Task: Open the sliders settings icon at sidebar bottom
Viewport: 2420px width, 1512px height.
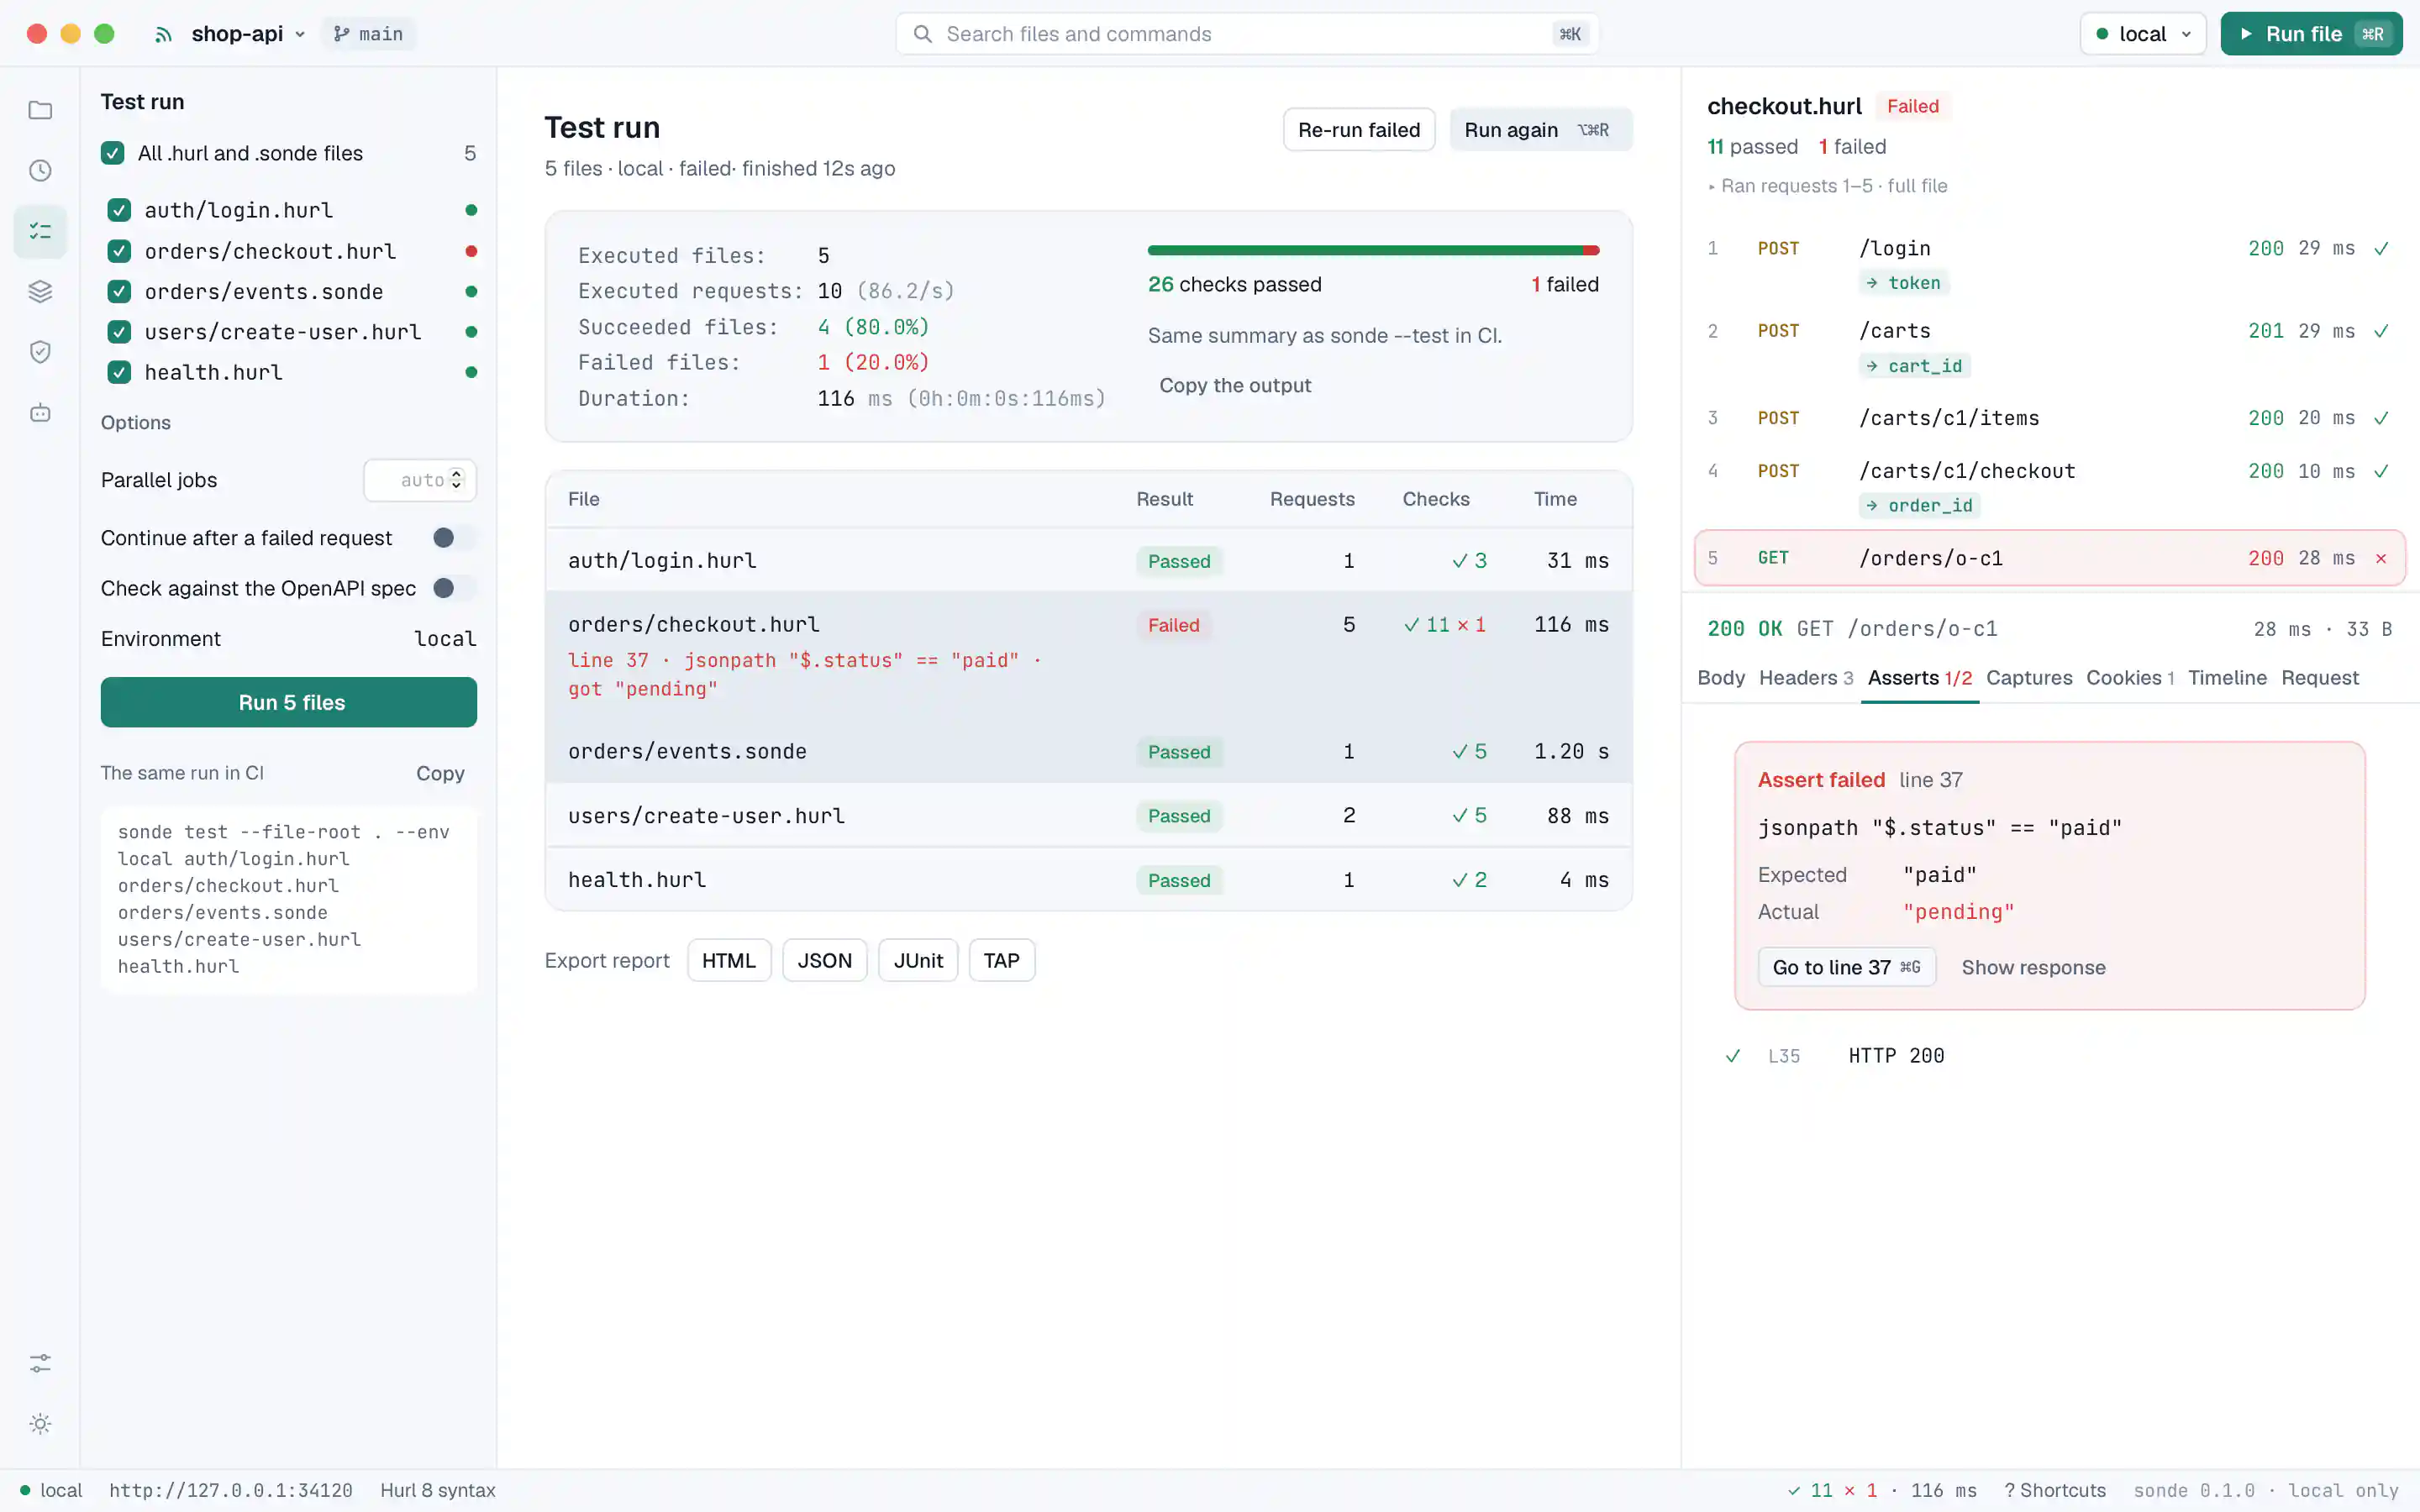Action: coord(40,1363)
